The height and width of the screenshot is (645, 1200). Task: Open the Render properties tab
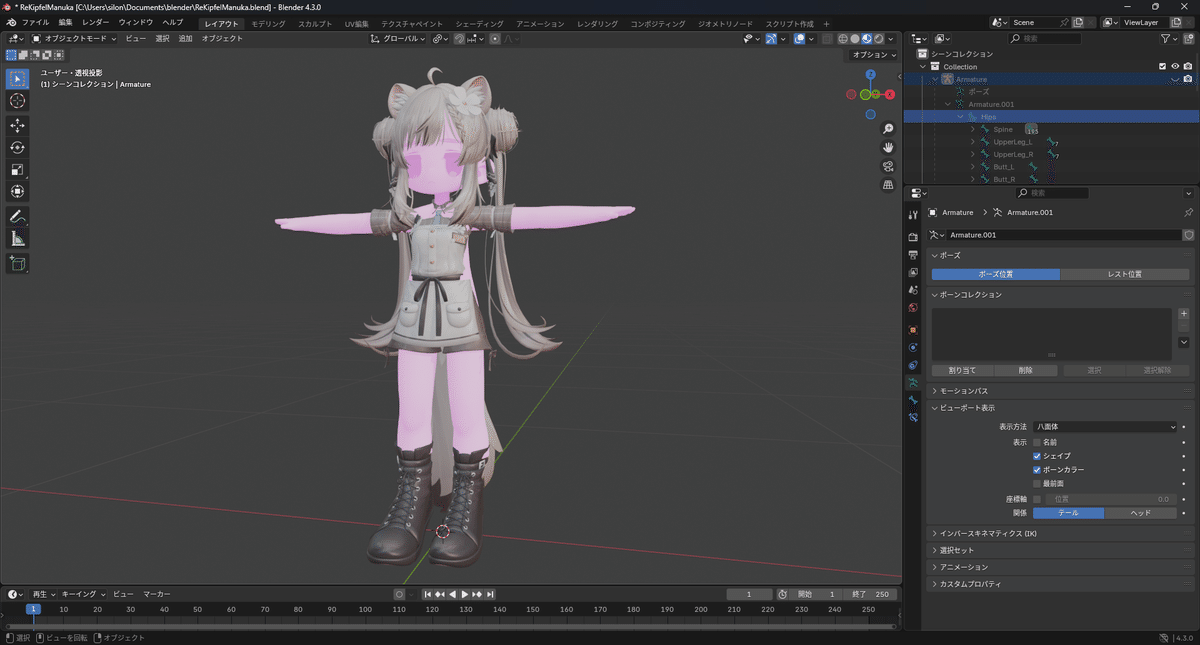912,236
